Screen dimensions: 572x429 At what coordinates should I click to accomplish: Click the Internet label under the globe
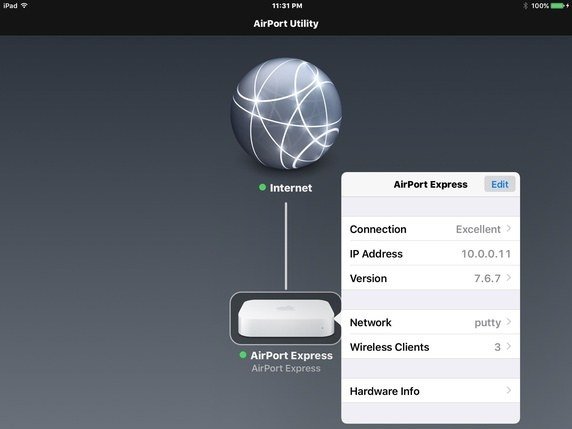291,188
